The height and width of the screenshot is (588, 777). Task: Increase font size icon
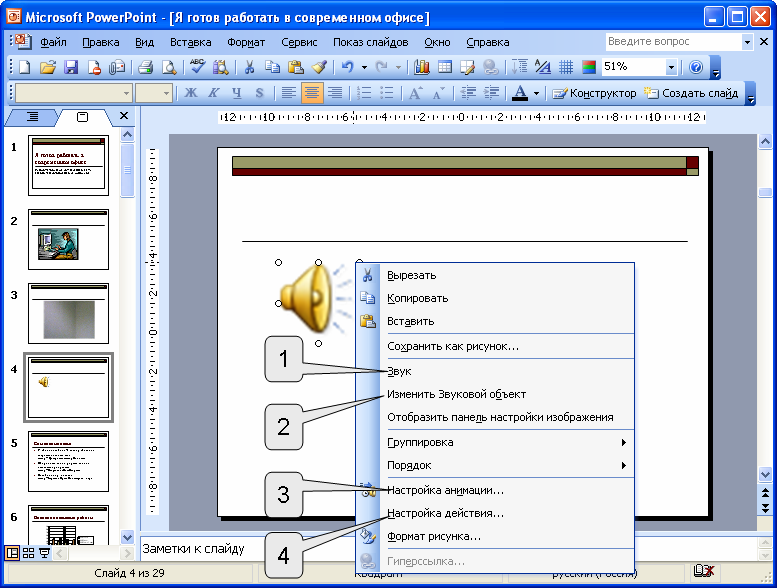pos(415,93)
